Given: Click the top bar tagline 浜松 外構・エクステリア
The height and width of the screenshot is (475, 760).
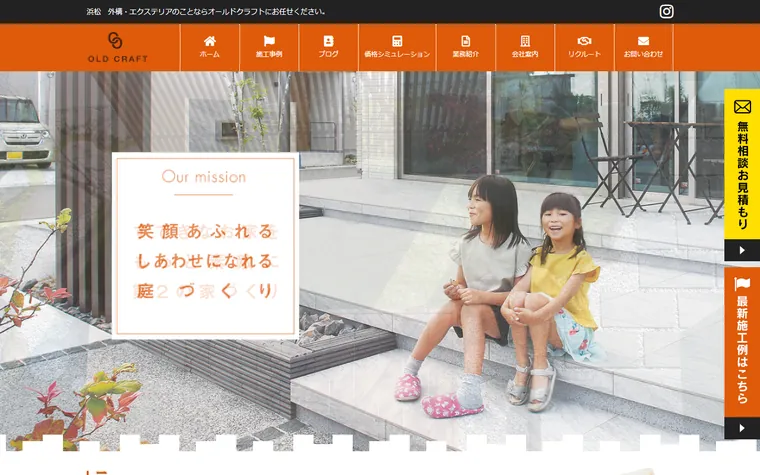Looking at the screenshot, I should 206,11.
